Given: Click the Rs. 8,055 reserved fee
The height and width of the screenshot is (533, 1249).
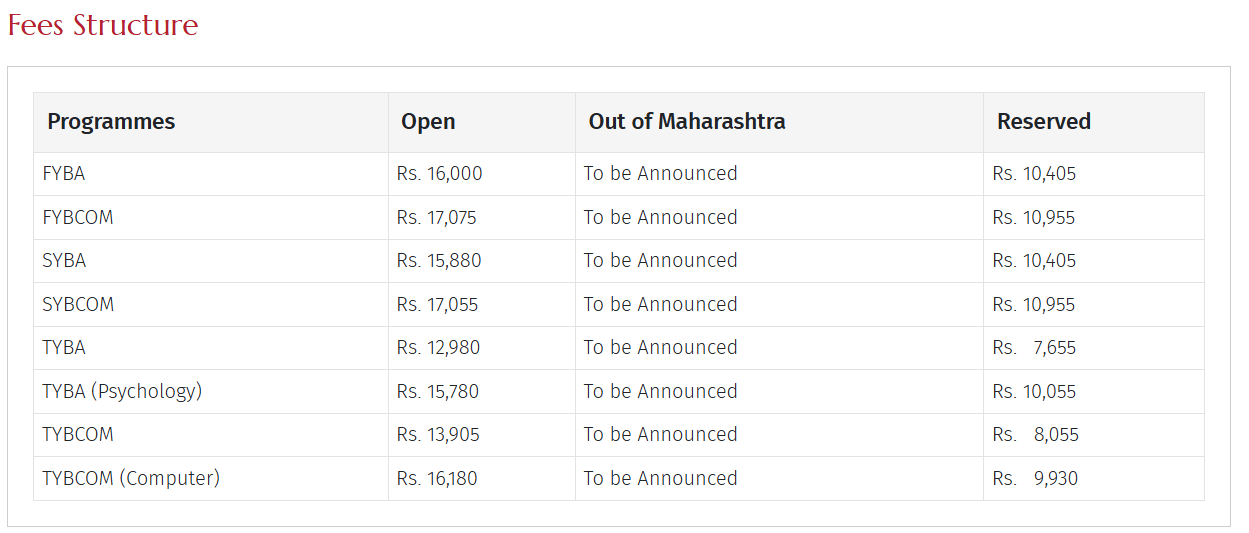Looking at the screenshot, I should (1036, 435).
